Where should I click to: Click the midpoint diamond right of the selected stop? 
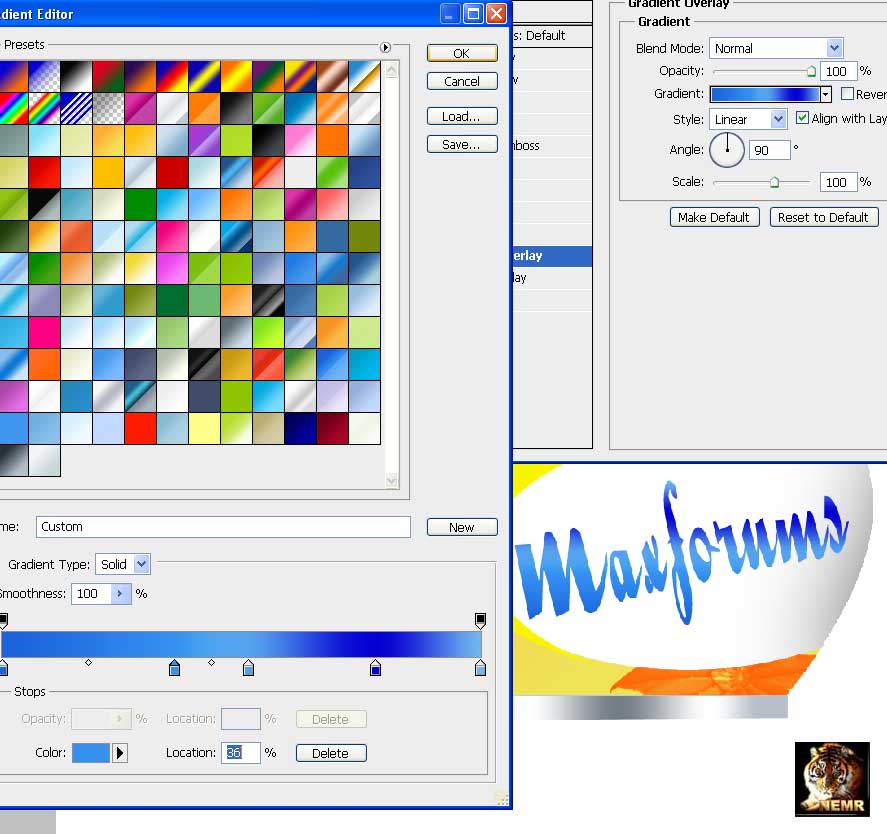(x=211, y=662)
